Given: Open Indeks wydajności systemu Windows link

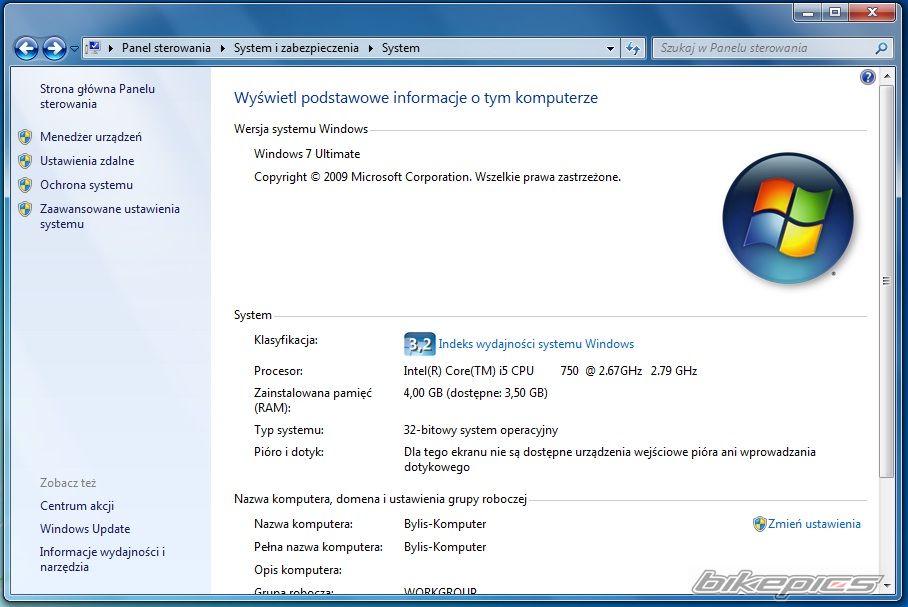Looking at the screenshot, I should pyautogui.click(x=536, y=344).
